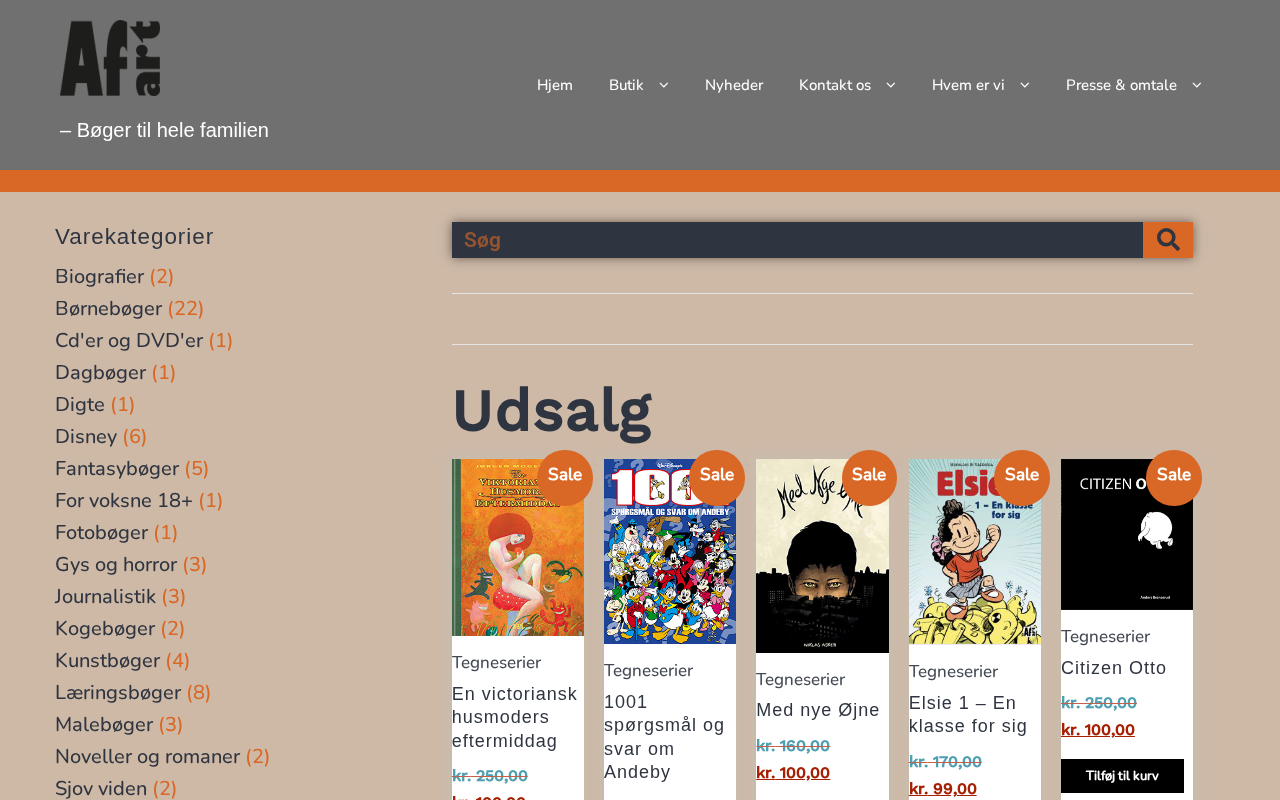The image size is (1280, 800).
Task: Go to the Hjem menu item
Action: coord(555,85)
